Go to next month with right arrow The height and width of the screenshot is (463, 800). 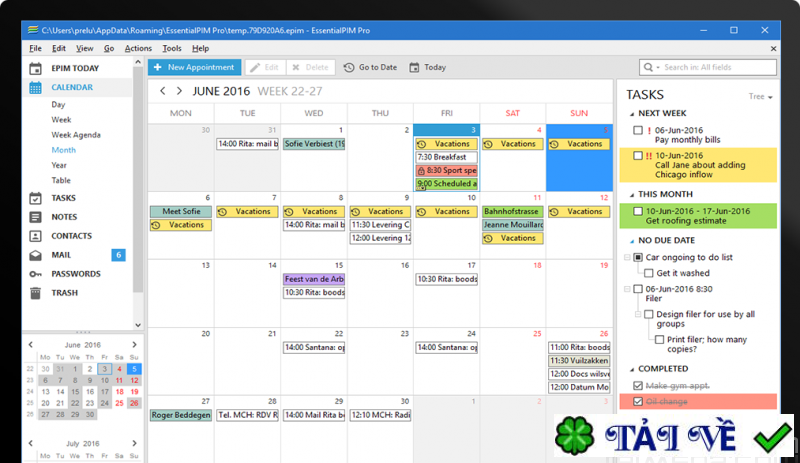[x=179, y=91]
